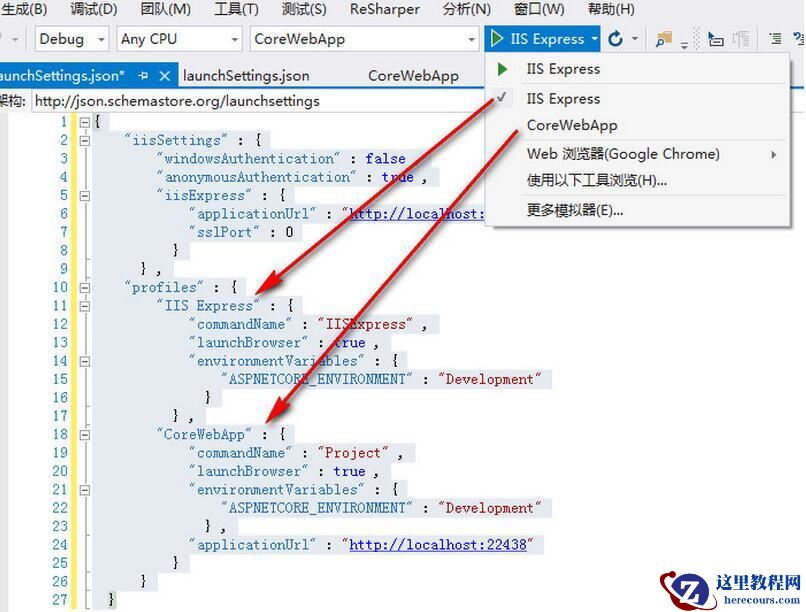
Task: Click the browser refresh icon in toolbar
Action: point(615,39)
